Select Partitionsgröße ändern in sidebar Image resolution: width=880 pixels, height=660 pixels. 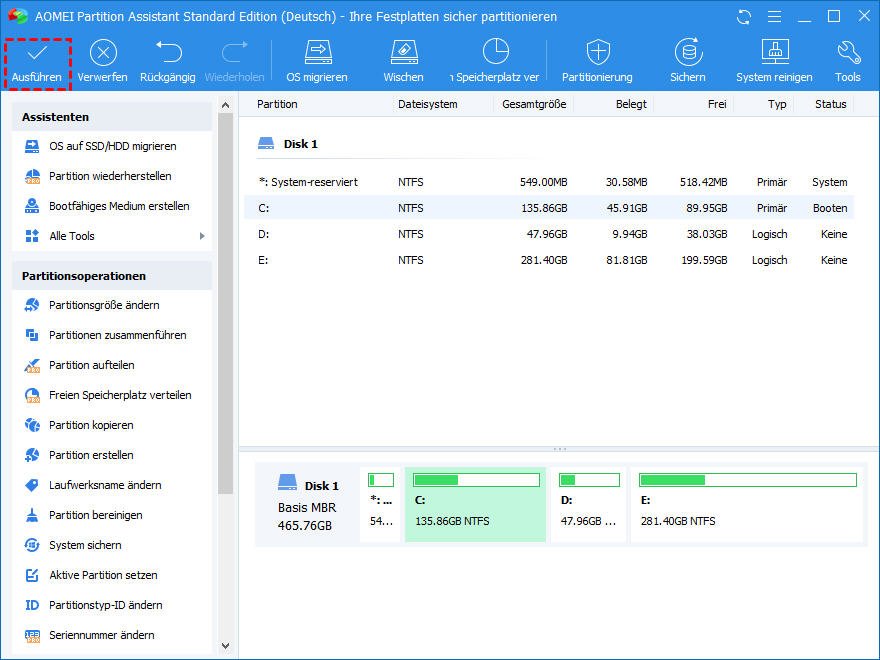coord(104,305)
